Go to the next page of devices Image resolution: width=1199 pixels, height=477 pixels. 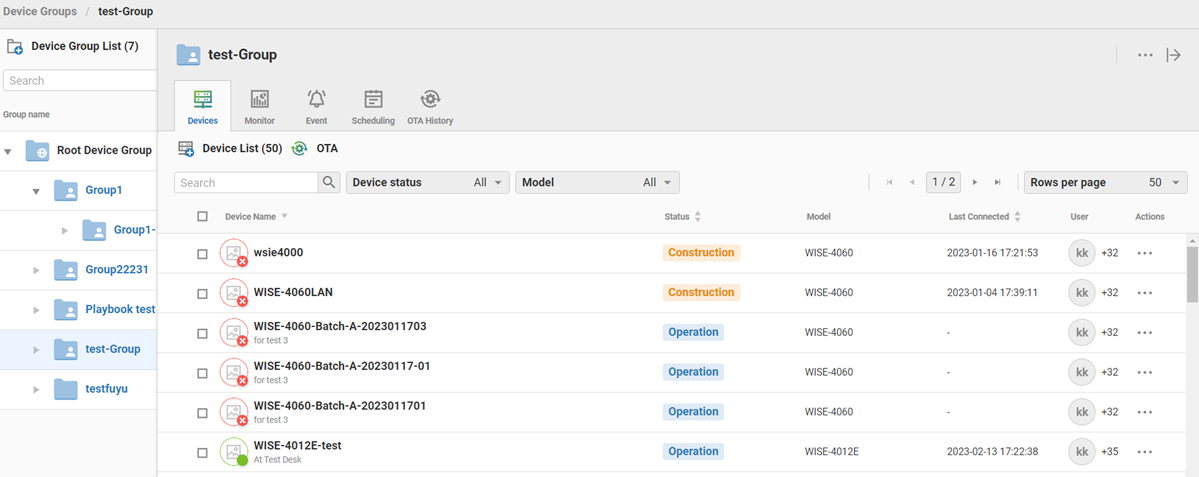[x=975, y=183]
